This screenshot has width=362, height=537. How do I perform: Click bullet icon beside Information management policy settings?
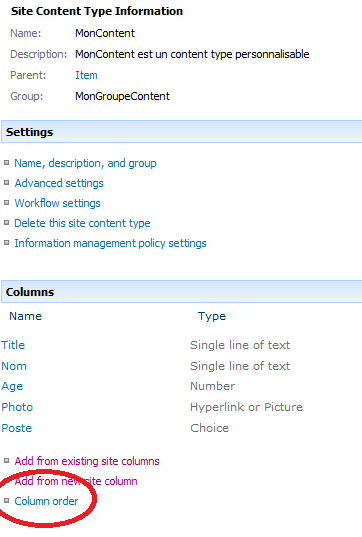7,242
